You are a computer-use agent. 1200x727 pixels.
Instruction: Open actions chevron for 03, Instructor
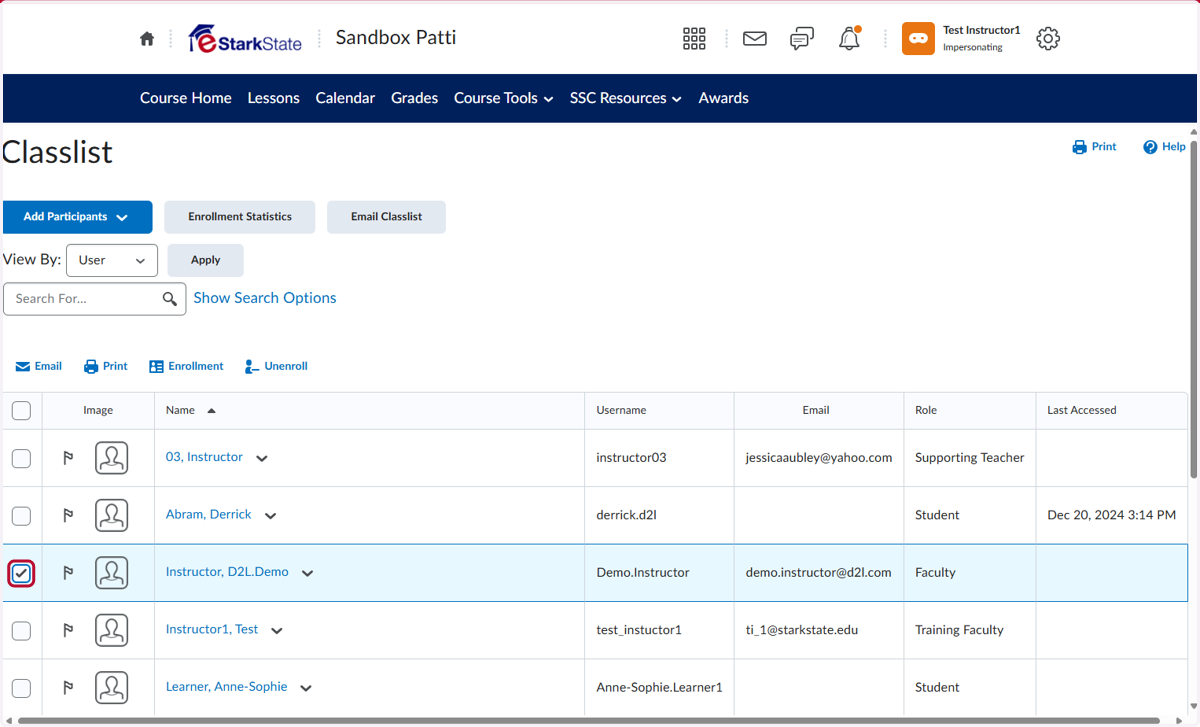[x=262, y=459]
